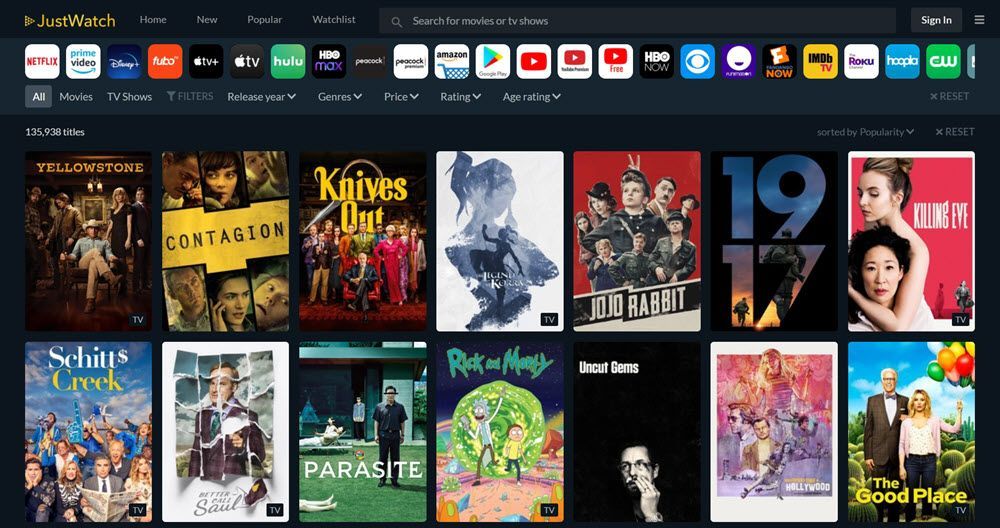Click RESET next to Age rating
The width and height of the screenshot is (1000, 528).
(950, 96)
